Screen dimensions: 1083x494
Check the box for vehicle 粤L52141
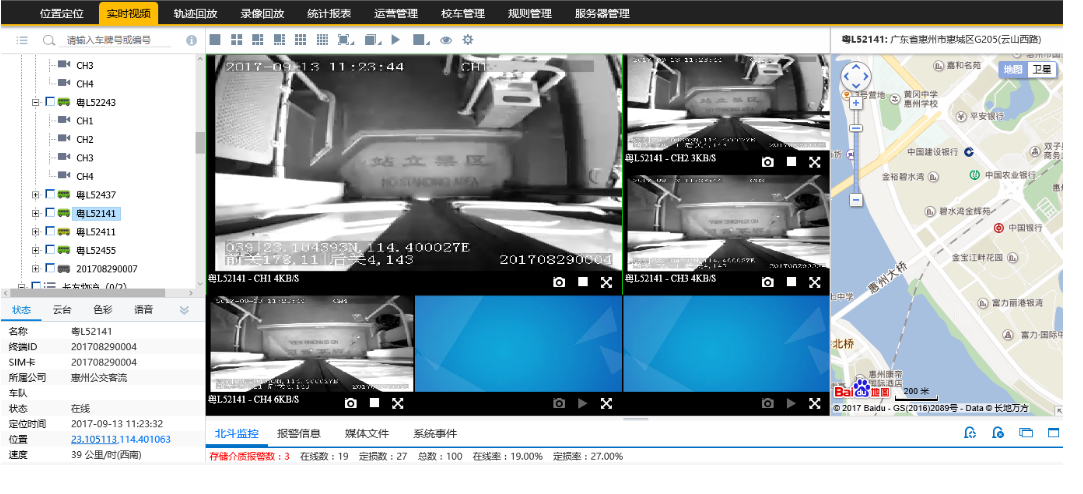pos(50,213)
